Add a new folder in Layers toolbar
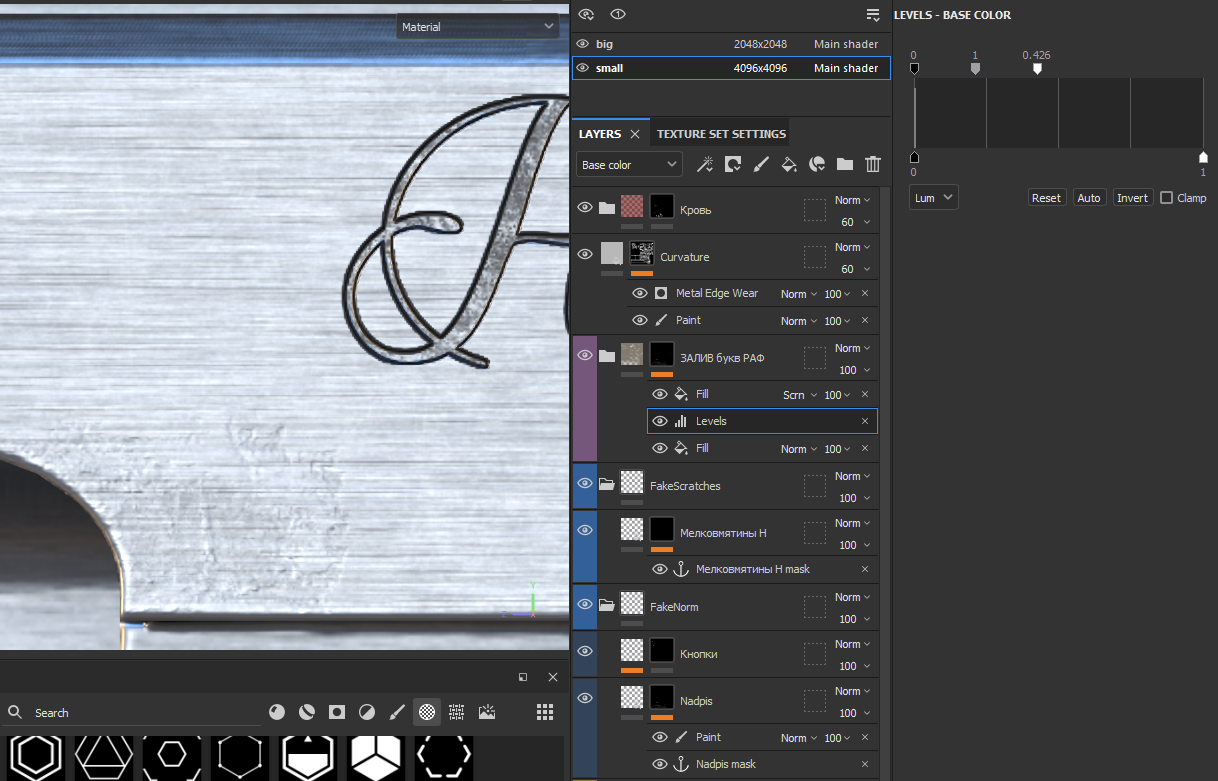 (x=845, y=164)
